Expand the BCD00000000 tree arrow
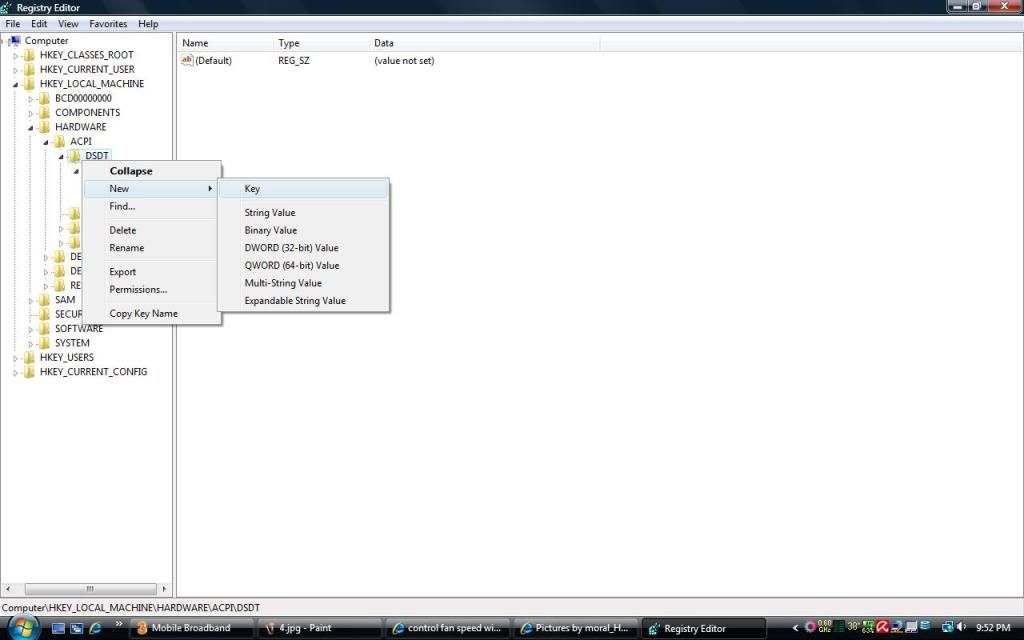Viewport: 1024px width, 640px height. [30, 99]
